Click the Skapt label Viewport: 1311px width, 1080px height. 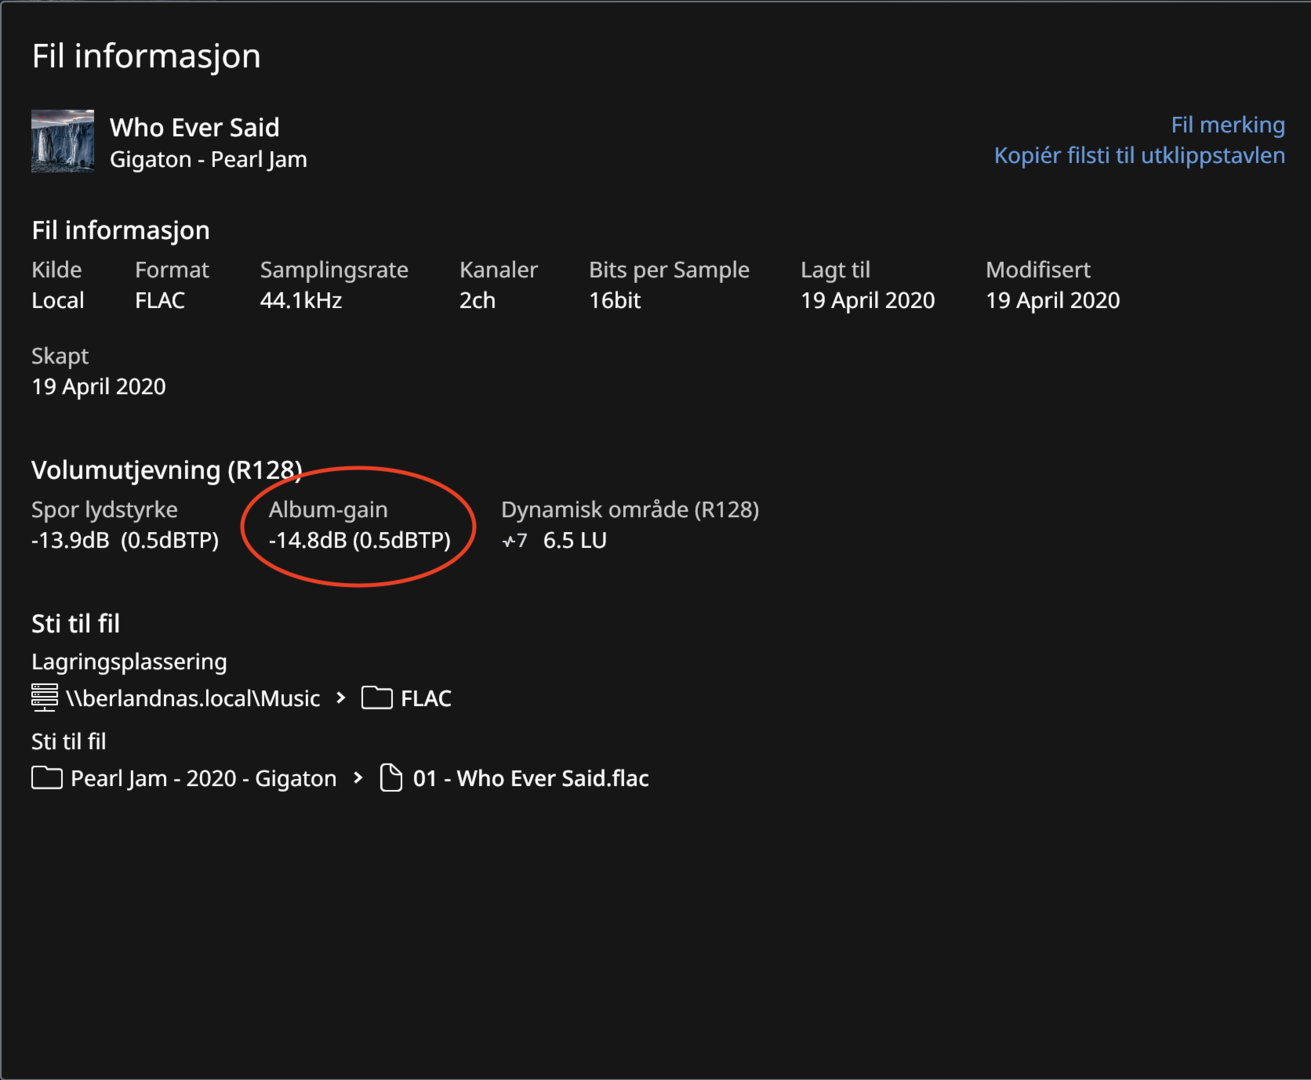(60, 355)
